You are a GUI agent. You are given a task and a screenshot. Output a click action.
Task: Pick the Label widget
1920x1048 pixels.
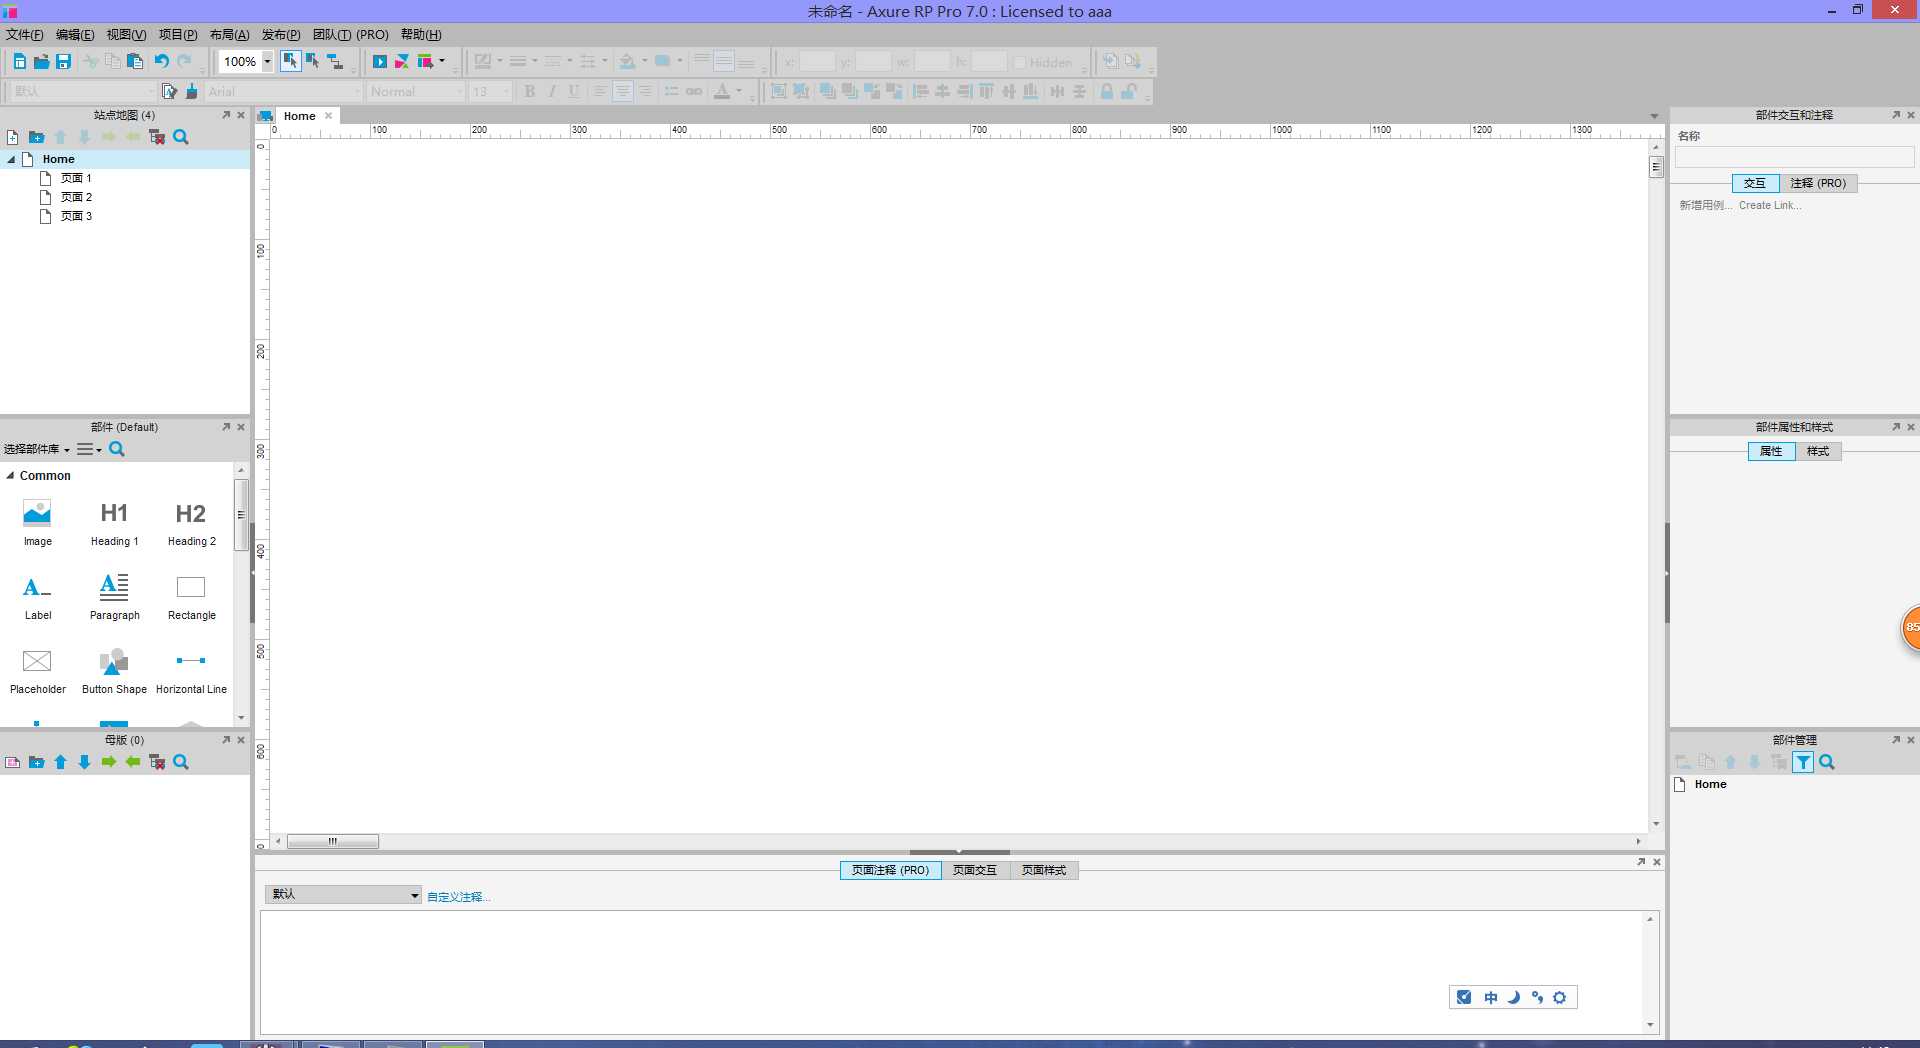(37, 597)
